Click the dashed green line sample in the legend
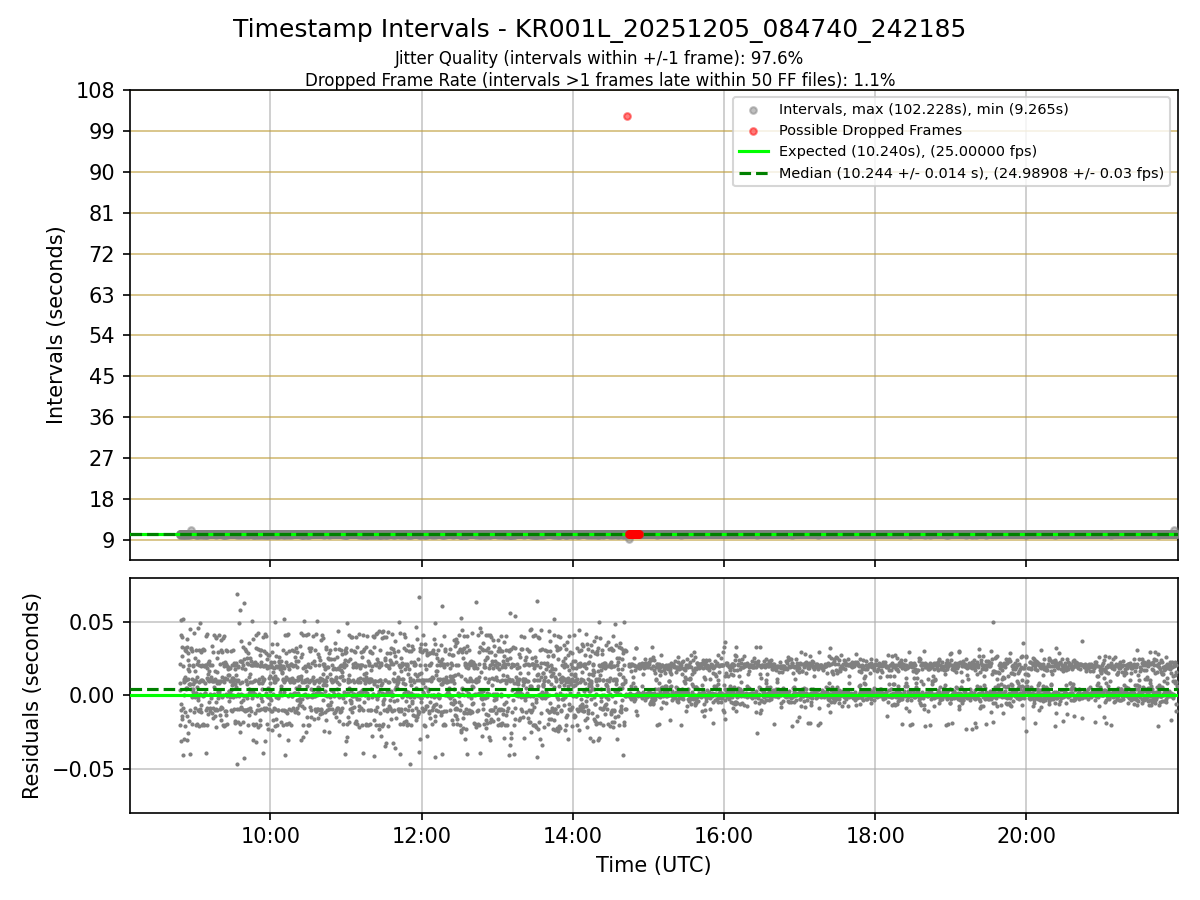The image size is (1200, 900). pyautogui.click(x=753, y=174)
